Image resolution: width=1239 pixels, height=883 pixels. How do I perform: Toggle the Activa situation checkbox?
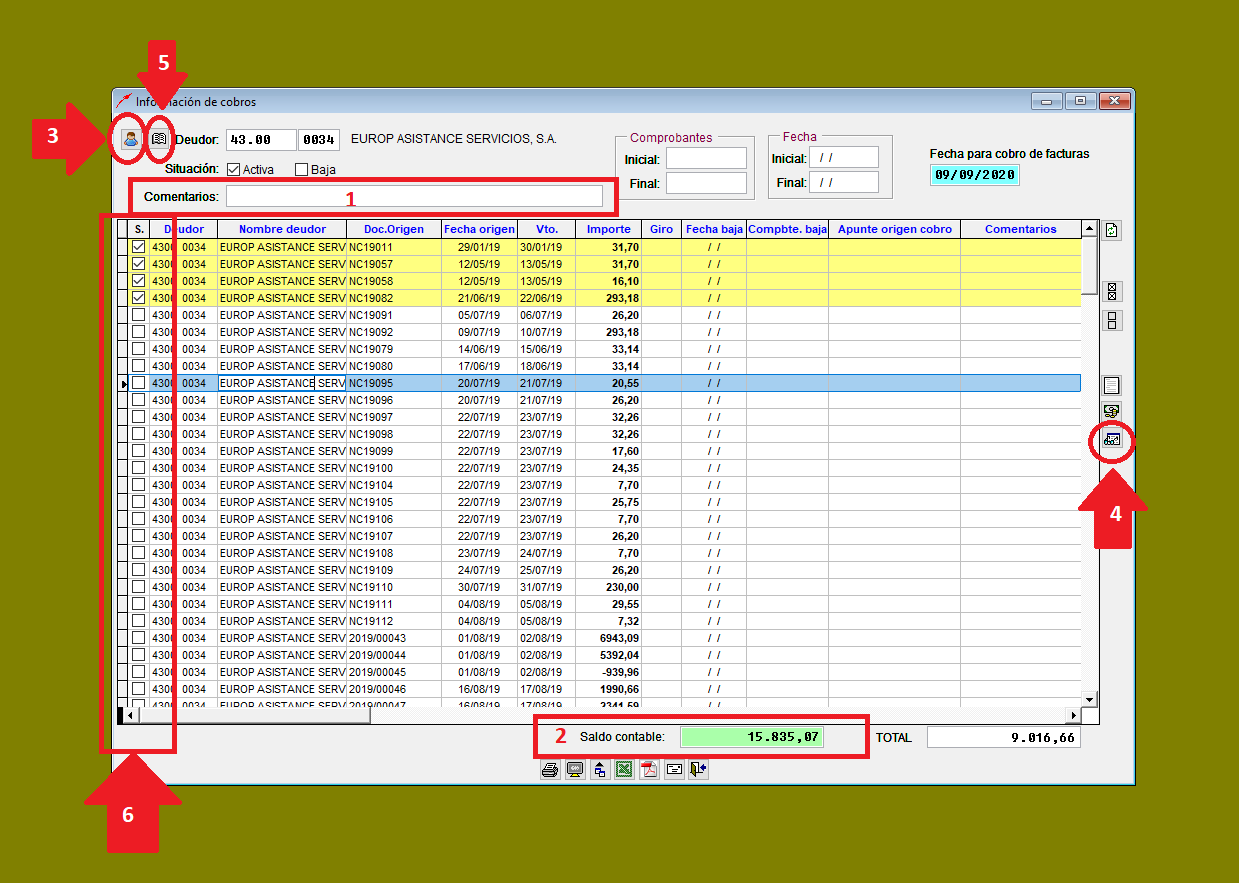pos(234,169)
